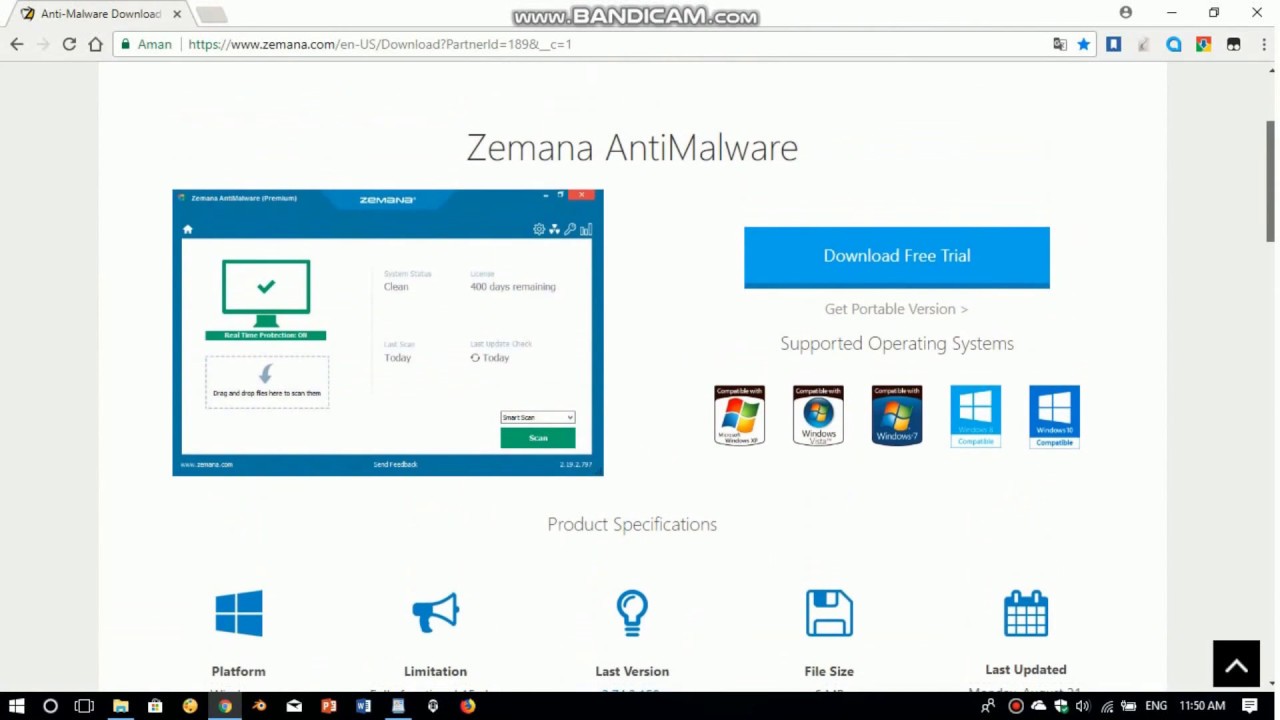Click the Zemana app screenshot image
This screenshot has height=720, width=1280.
(x=388, y=332)
